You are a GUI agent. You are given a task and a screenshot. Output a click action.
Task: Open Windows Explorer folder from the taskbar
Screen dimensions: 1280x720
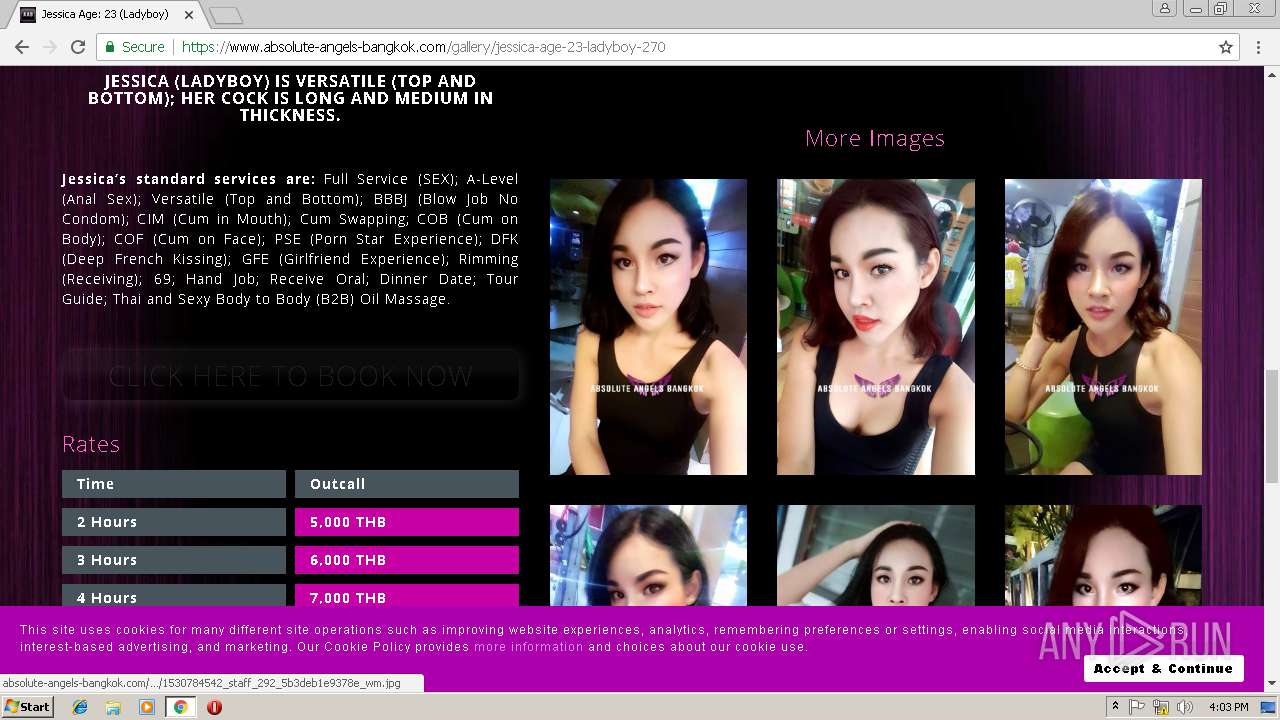click(113, 707)
